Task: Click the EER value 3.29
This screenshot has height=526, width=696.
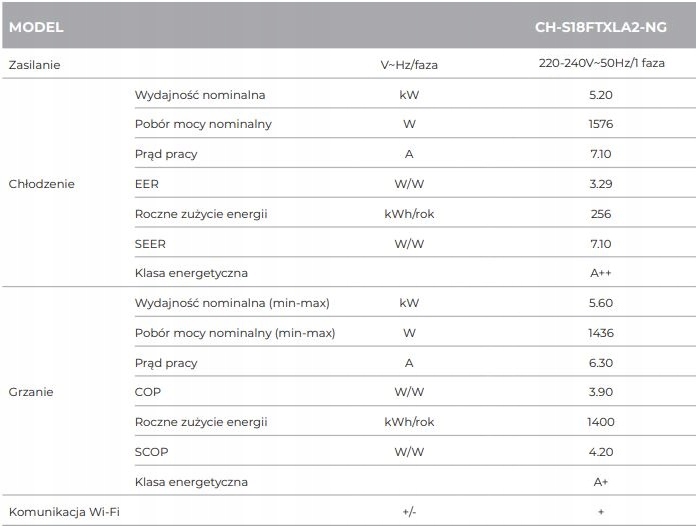Action: coord(601,184)
